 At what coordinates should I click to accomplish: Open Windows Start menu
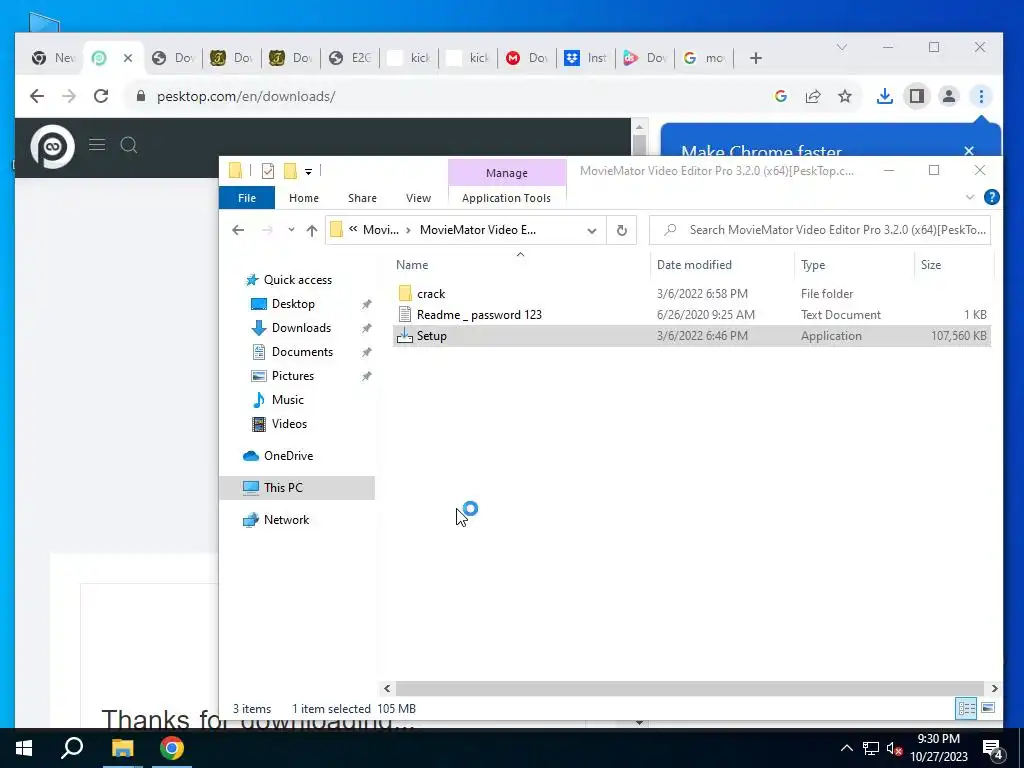[24, 748]
